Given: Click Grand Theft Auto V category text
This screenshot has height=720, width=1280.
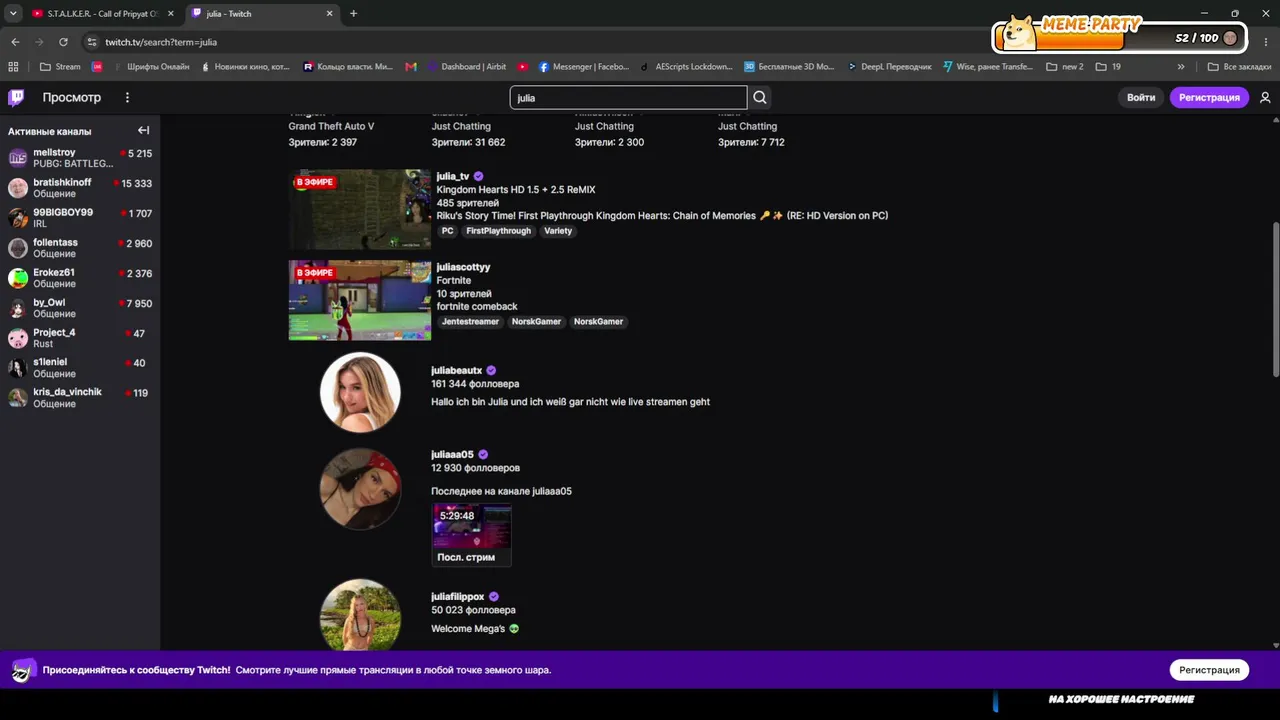Looking at the screenshot, I should 331,127.
